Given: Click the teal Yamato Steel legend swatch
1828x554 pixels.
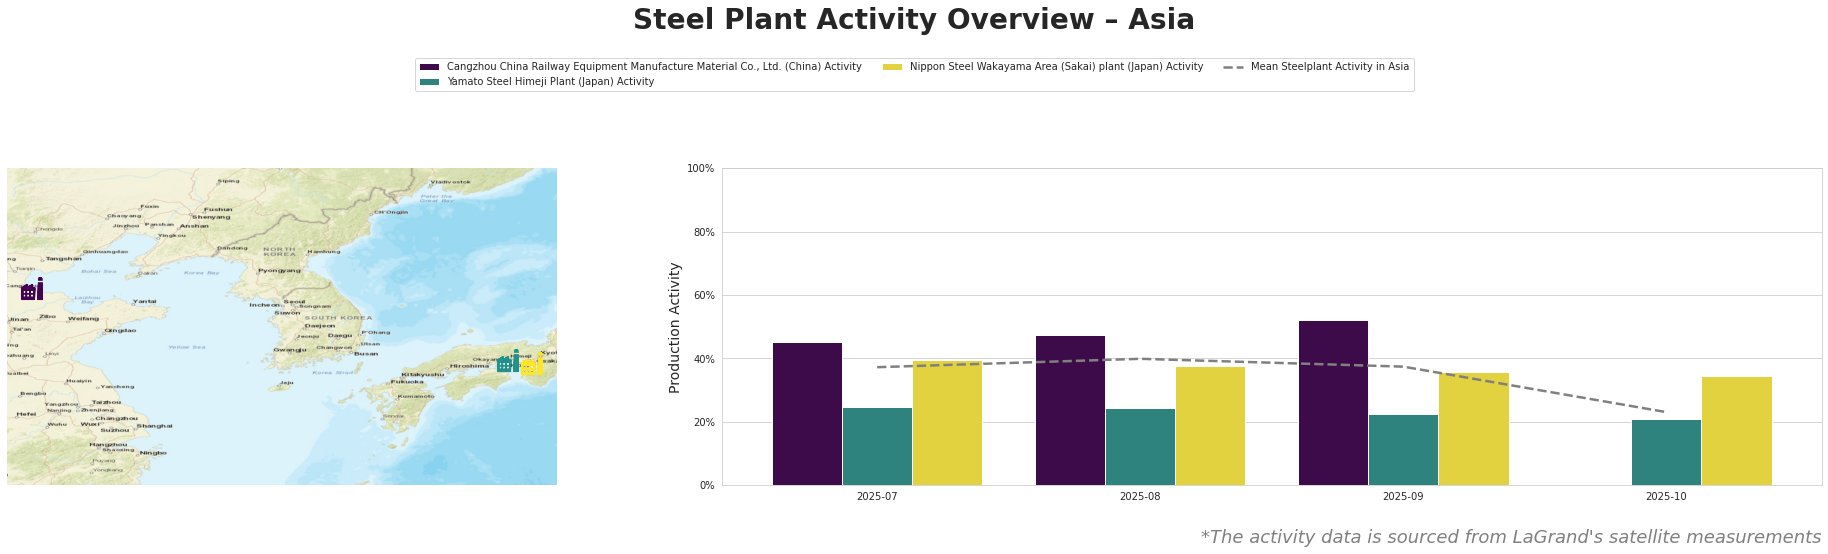Looking at the screenshot, I should coord(430,82).
